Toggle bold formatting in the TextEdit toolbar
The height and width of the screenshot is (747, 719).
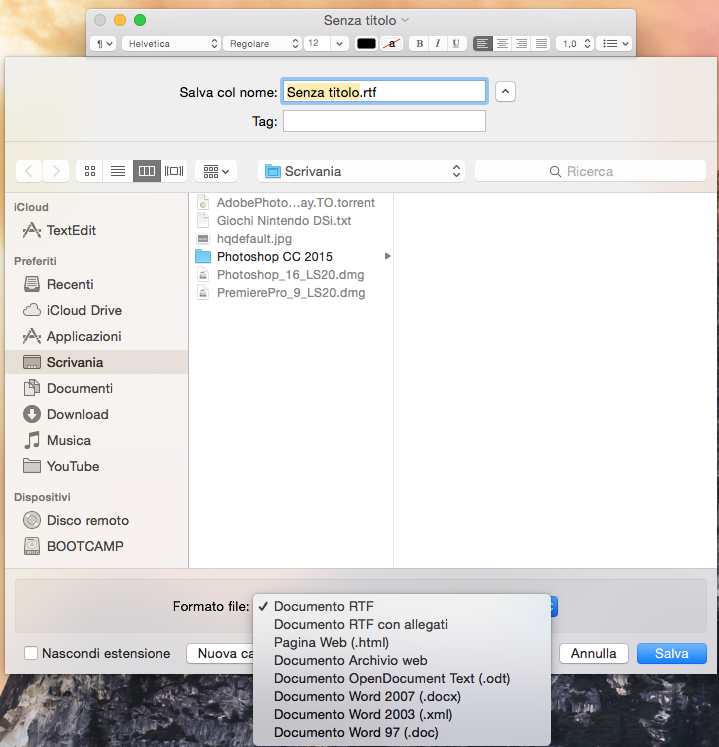coord(419,43)
